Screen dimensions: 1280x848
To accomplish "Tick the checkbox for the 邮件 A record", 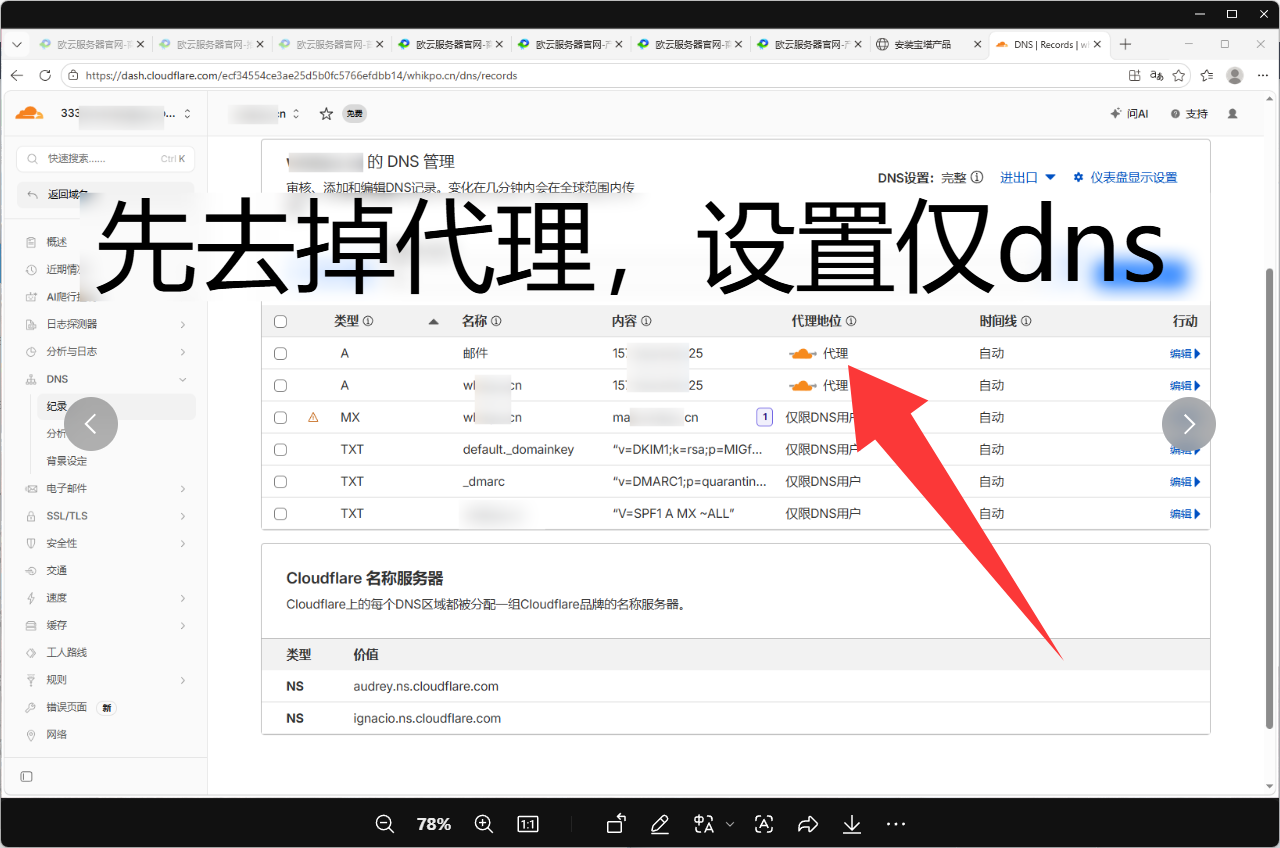I will pyautogui.click(x=280, y=353).
